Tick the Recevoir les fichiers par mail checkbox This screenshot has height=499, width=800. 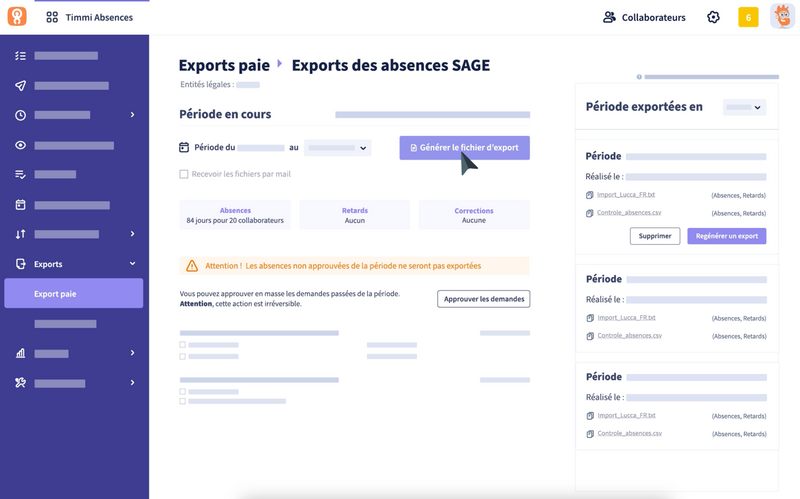coord(184,174)
